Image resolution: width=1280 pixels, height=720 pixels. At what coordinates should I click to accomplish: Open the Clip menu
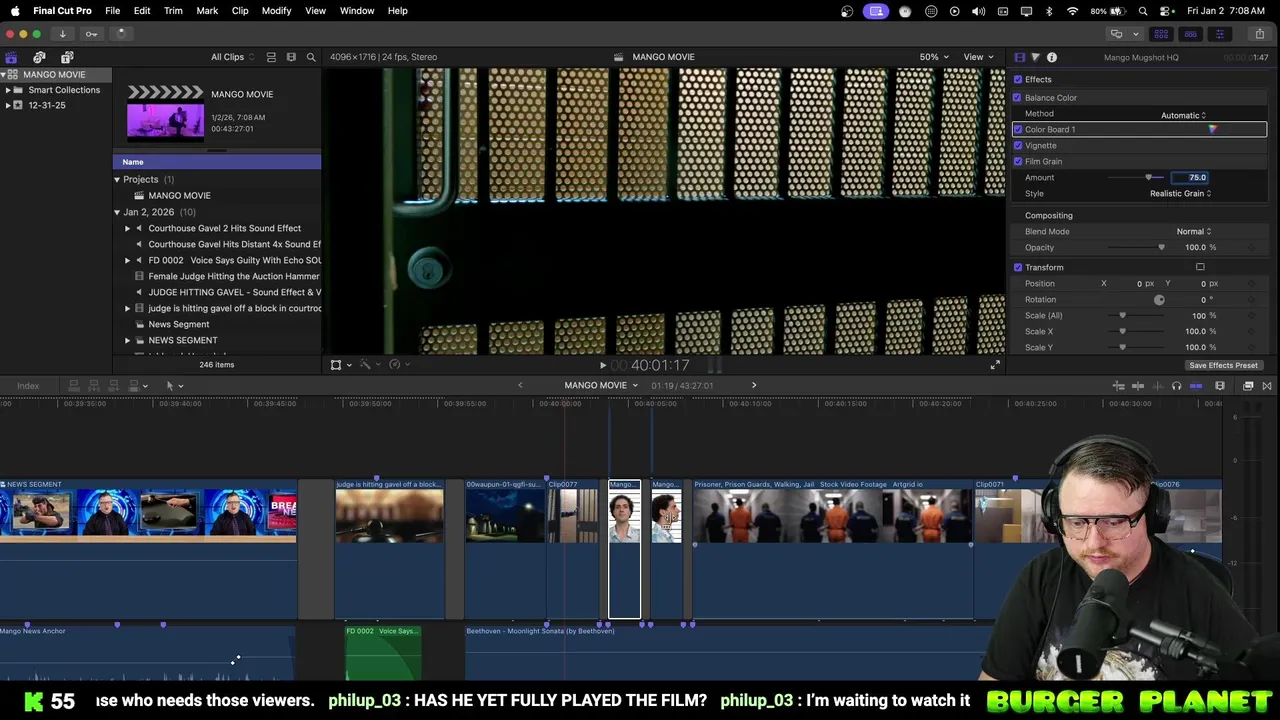[240, 10]
